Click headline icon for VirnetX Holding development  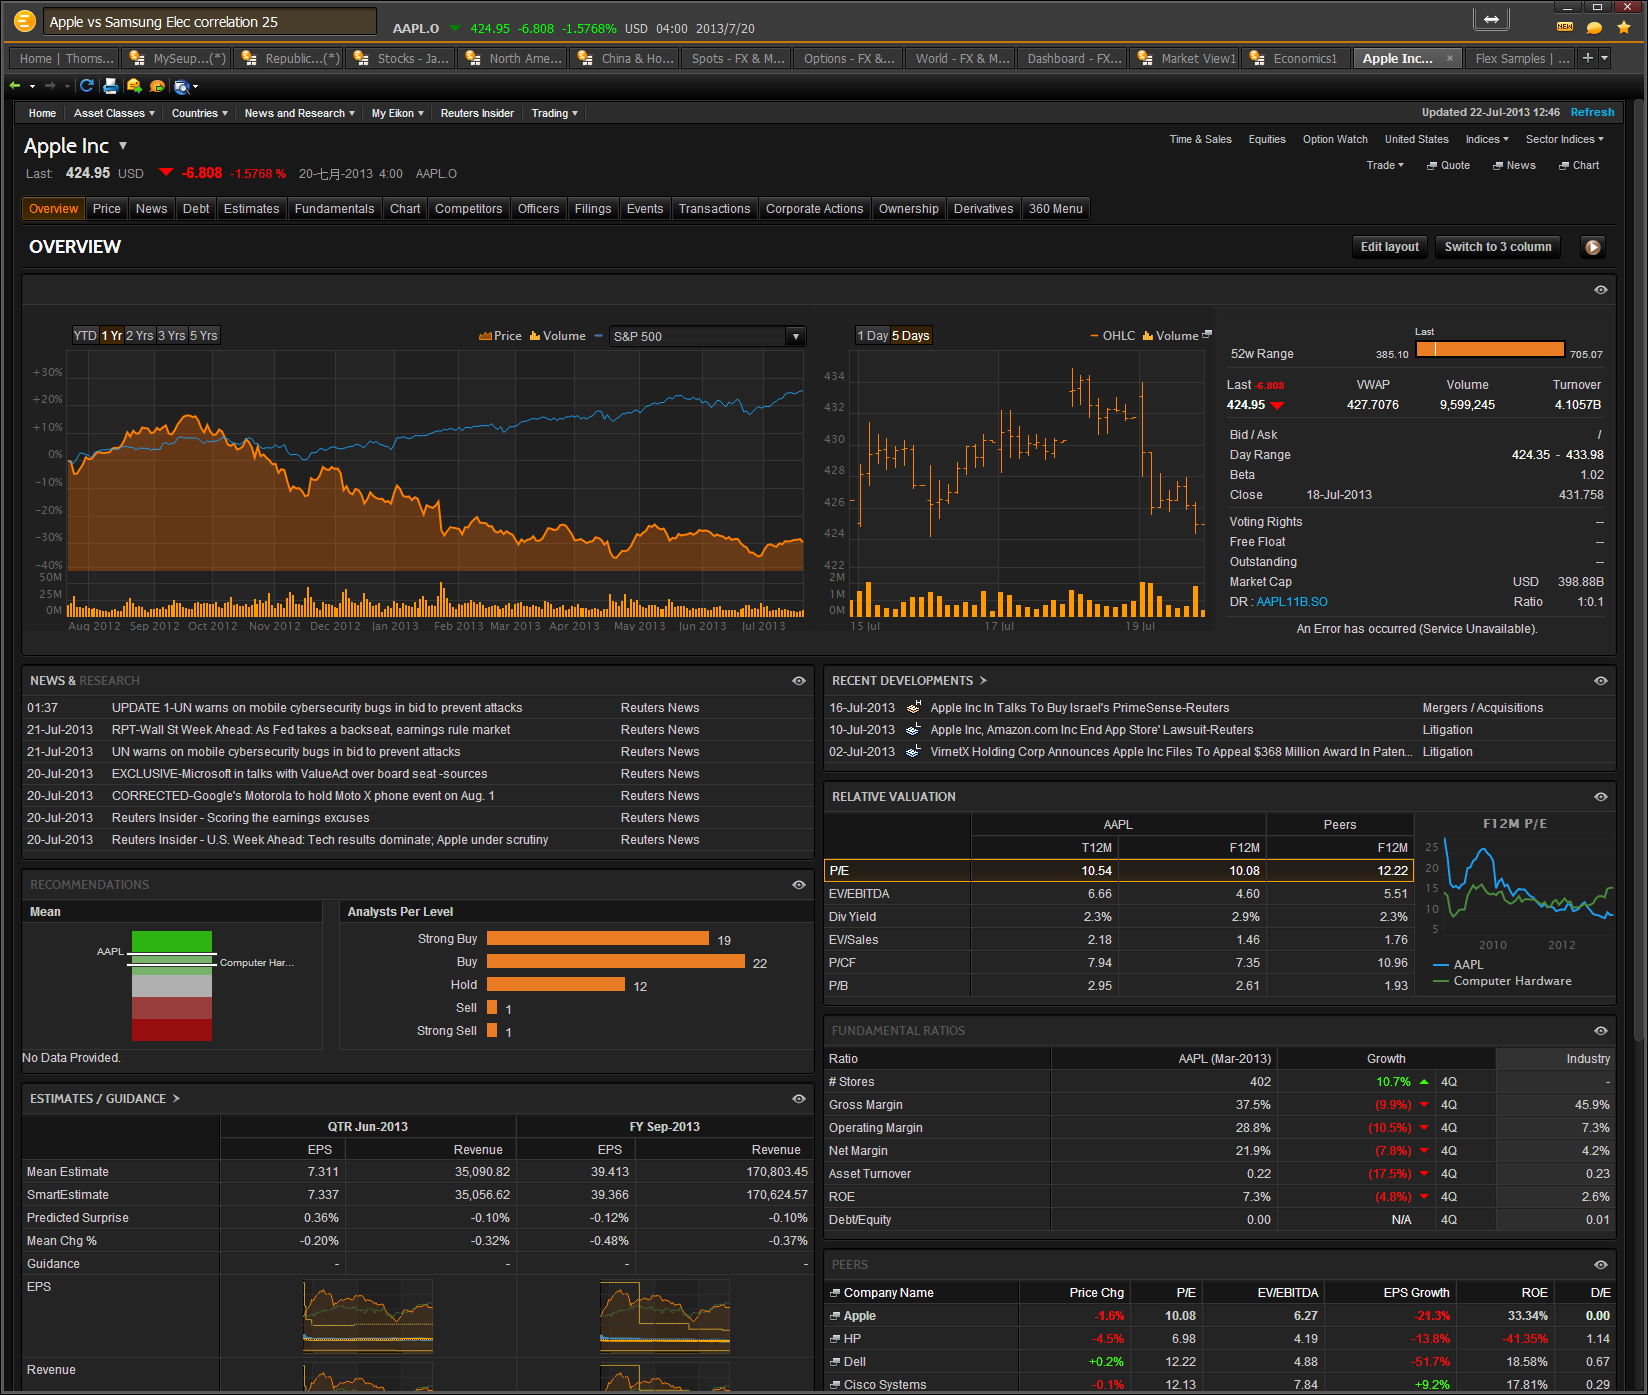(914, 751)
